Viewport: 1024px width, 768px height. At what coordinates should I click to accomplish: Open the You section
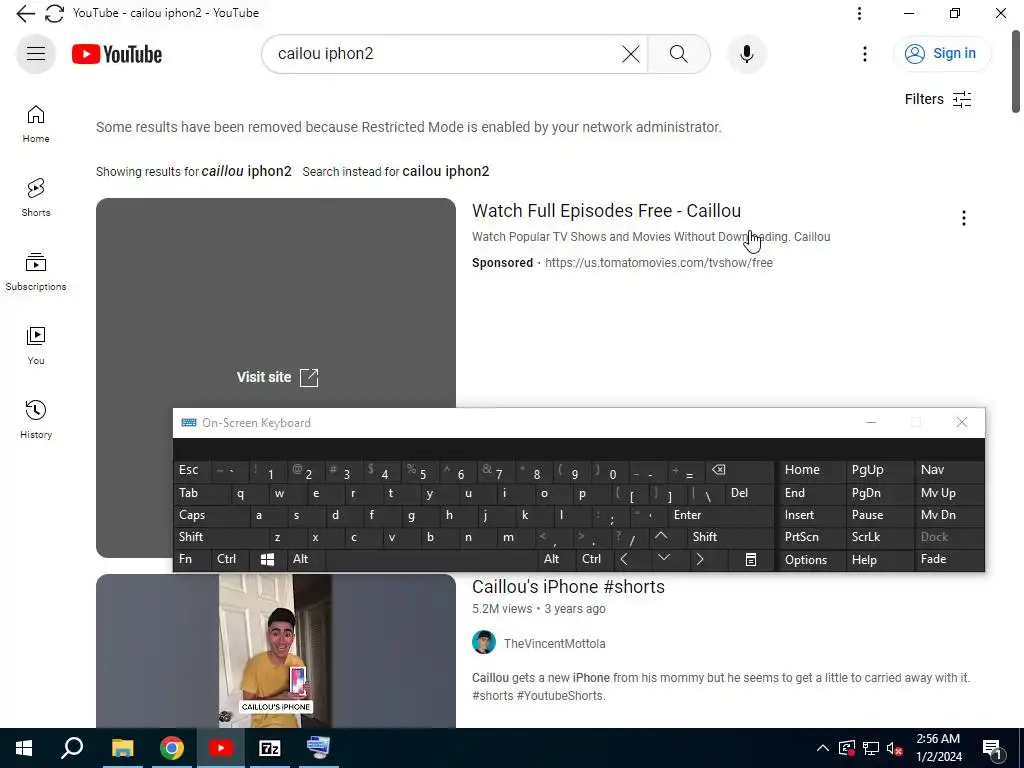tap(36, 346)
